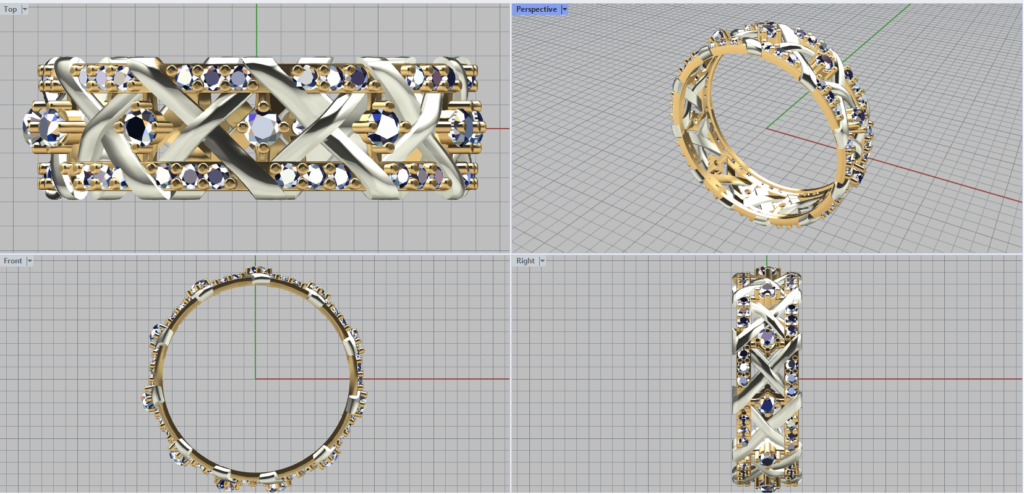Click the Front viewport title label
This screenshot has width=1024, height=494.
13,261
